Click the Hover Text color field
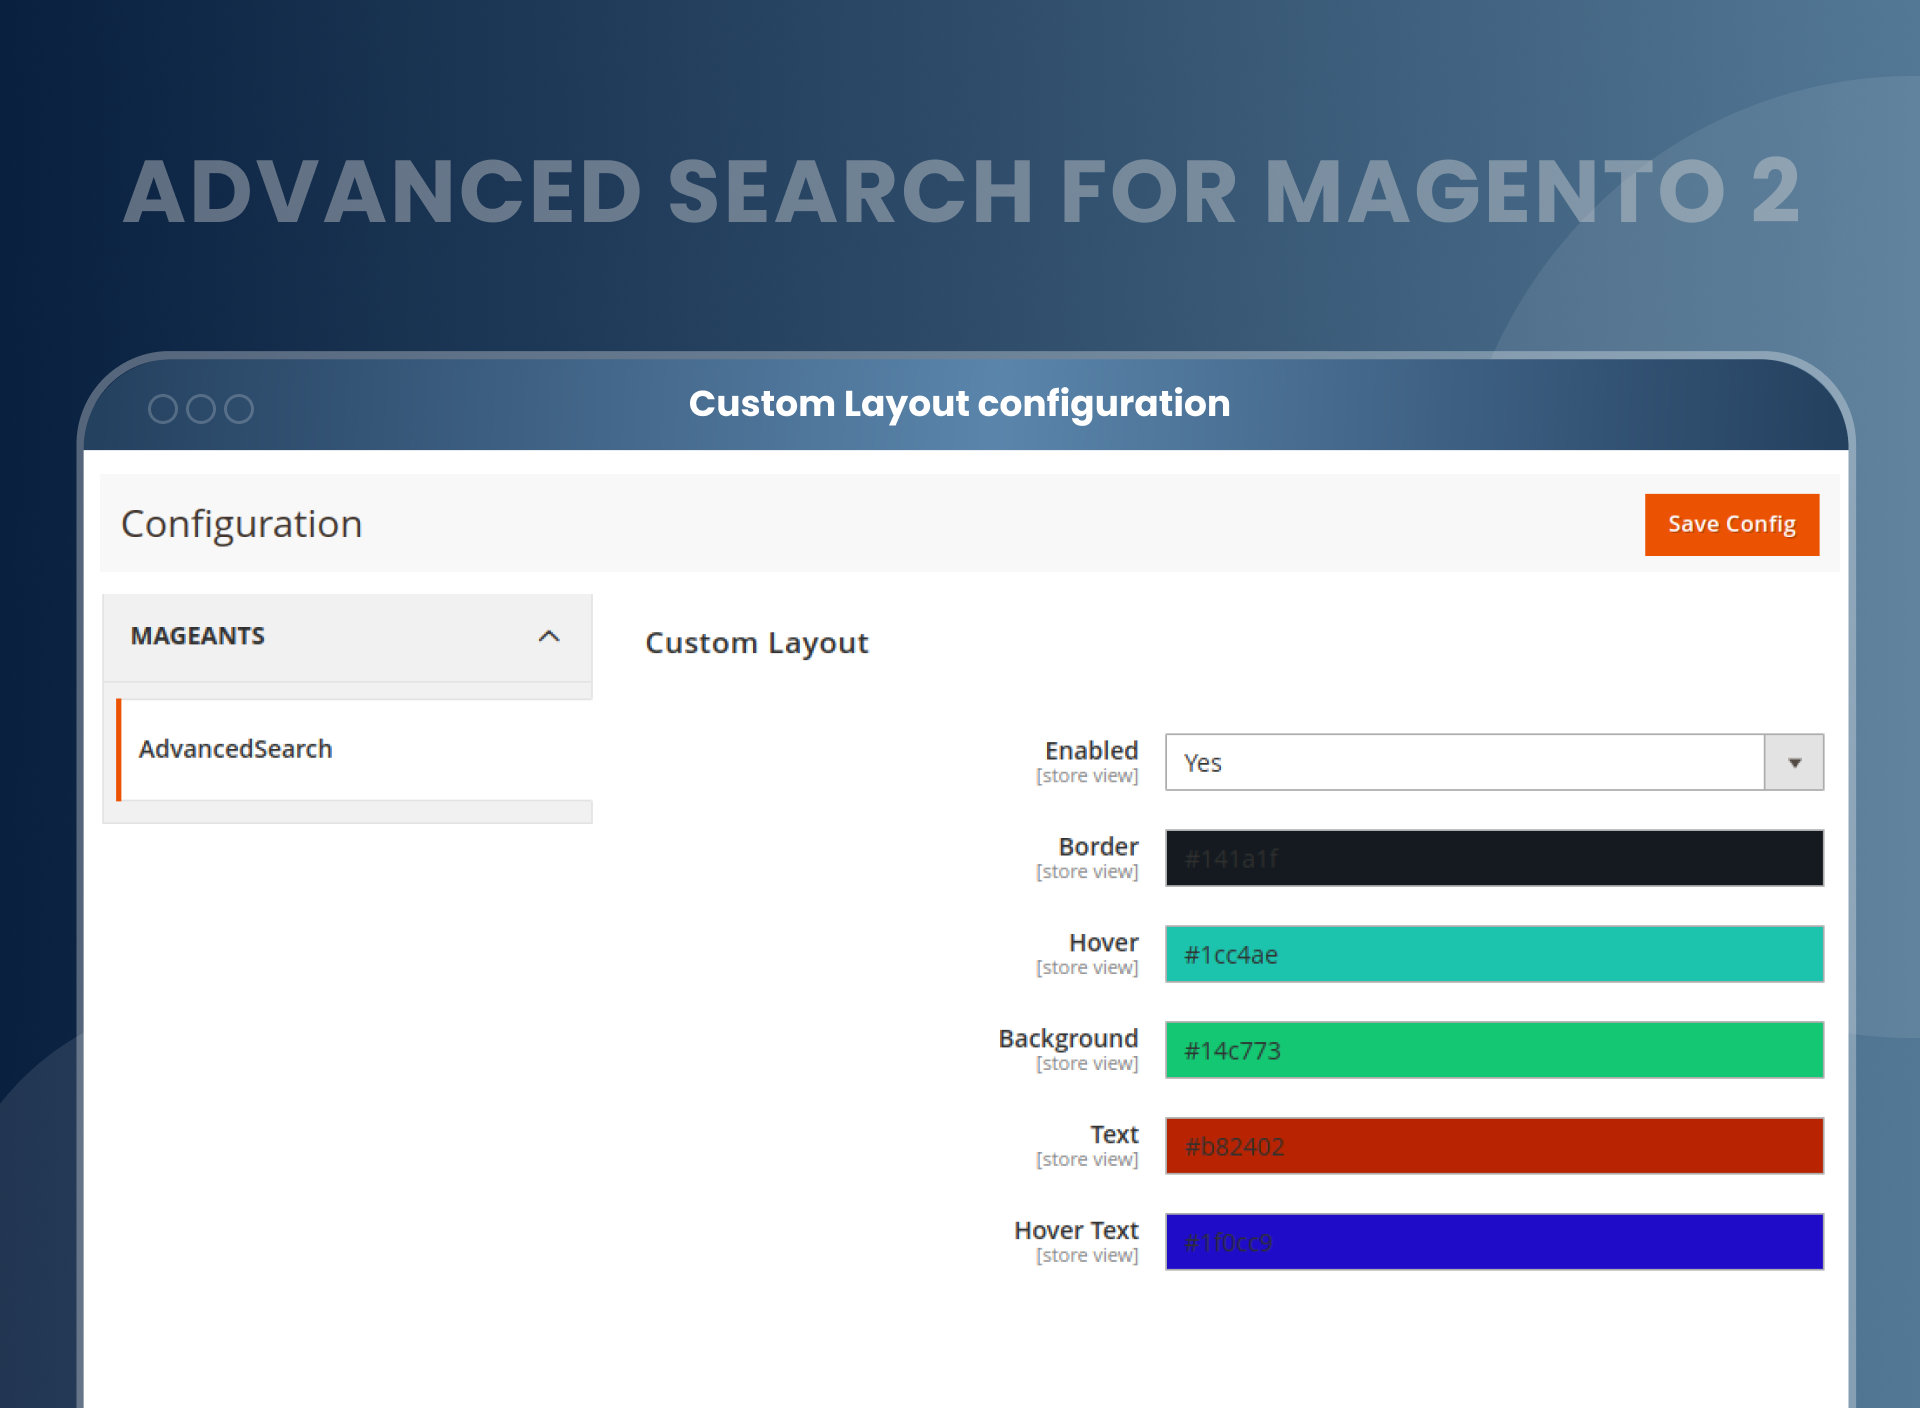The width and height of the screenshot is (1920, 1408). click(x=1493, y=1242)
